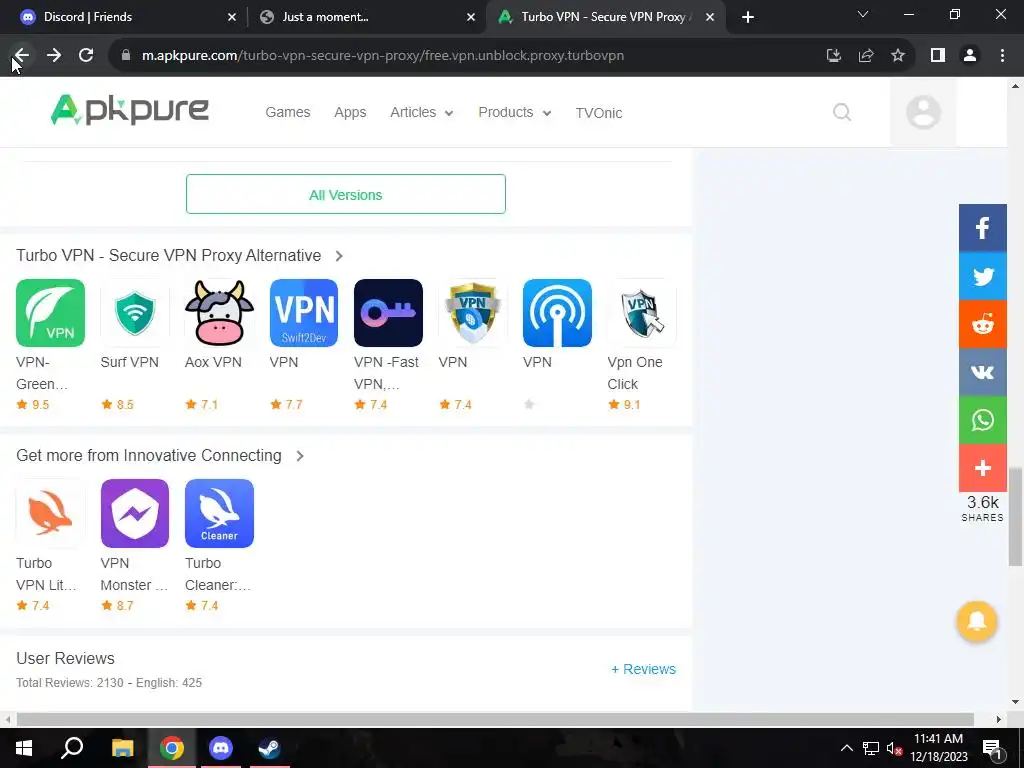Bookmark this page with the star icon
Viewport: 1024px width, 768px height.
click(898, 56)
